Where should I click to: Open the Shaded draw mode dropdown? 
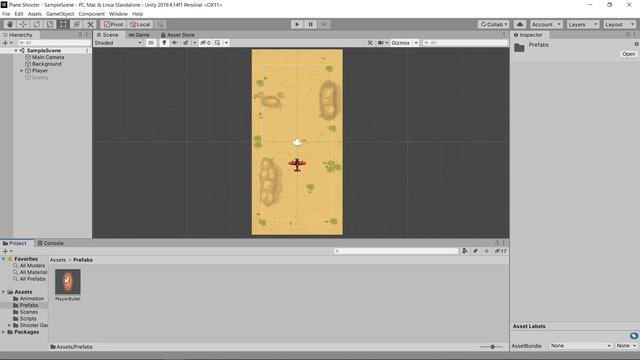point(118,43)
